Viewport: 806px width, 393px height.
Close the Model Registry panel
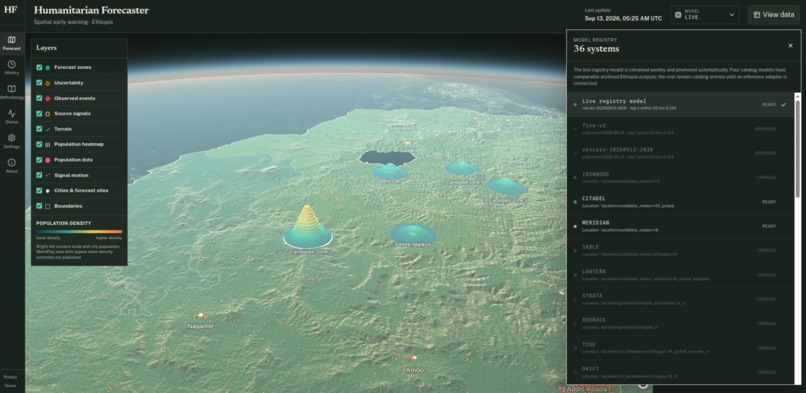[790, 46]
